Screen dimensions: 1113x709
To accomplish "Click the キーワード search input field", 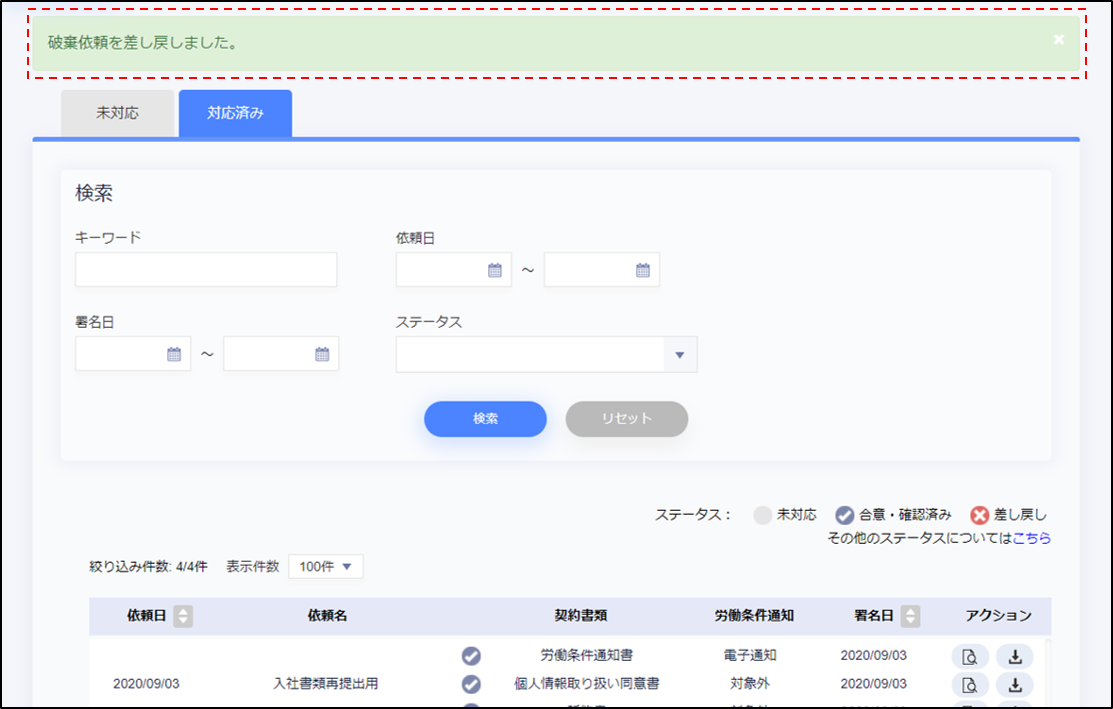I will coord(206,270).
